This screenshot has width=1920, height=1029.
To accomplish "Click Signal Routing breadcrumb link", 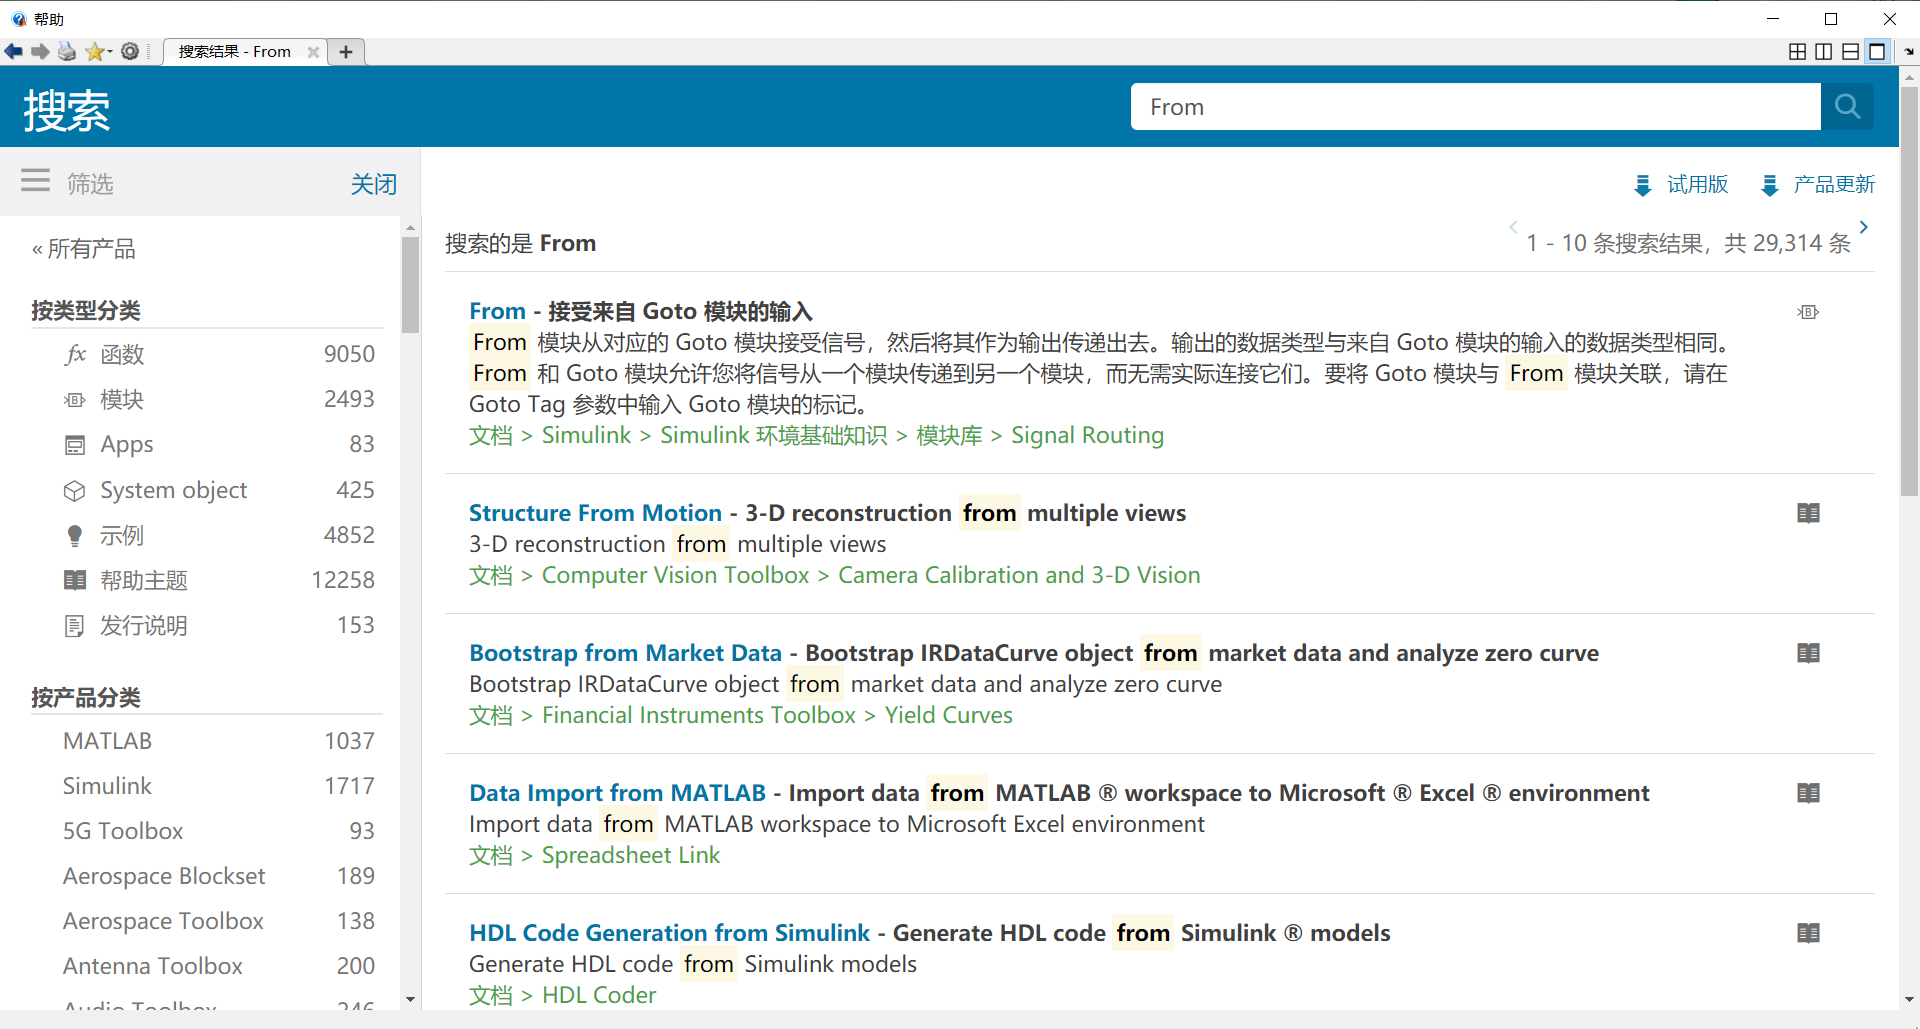I will (x=1087, y=435).
